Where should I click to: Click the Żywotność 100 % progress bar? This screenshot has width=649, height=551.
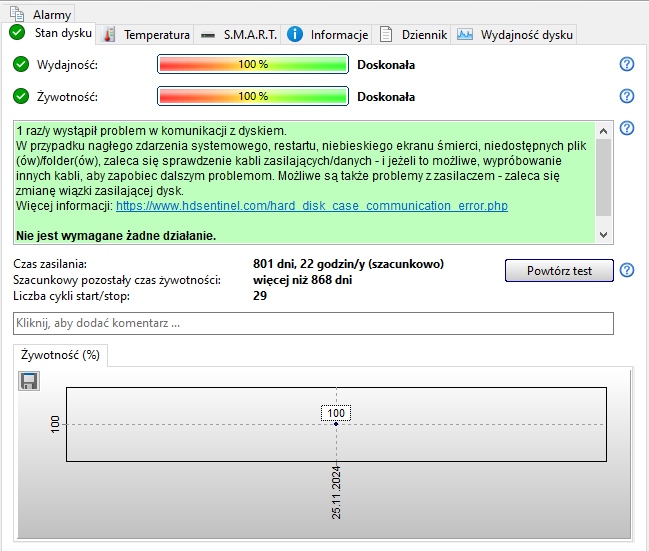(253, 96)
